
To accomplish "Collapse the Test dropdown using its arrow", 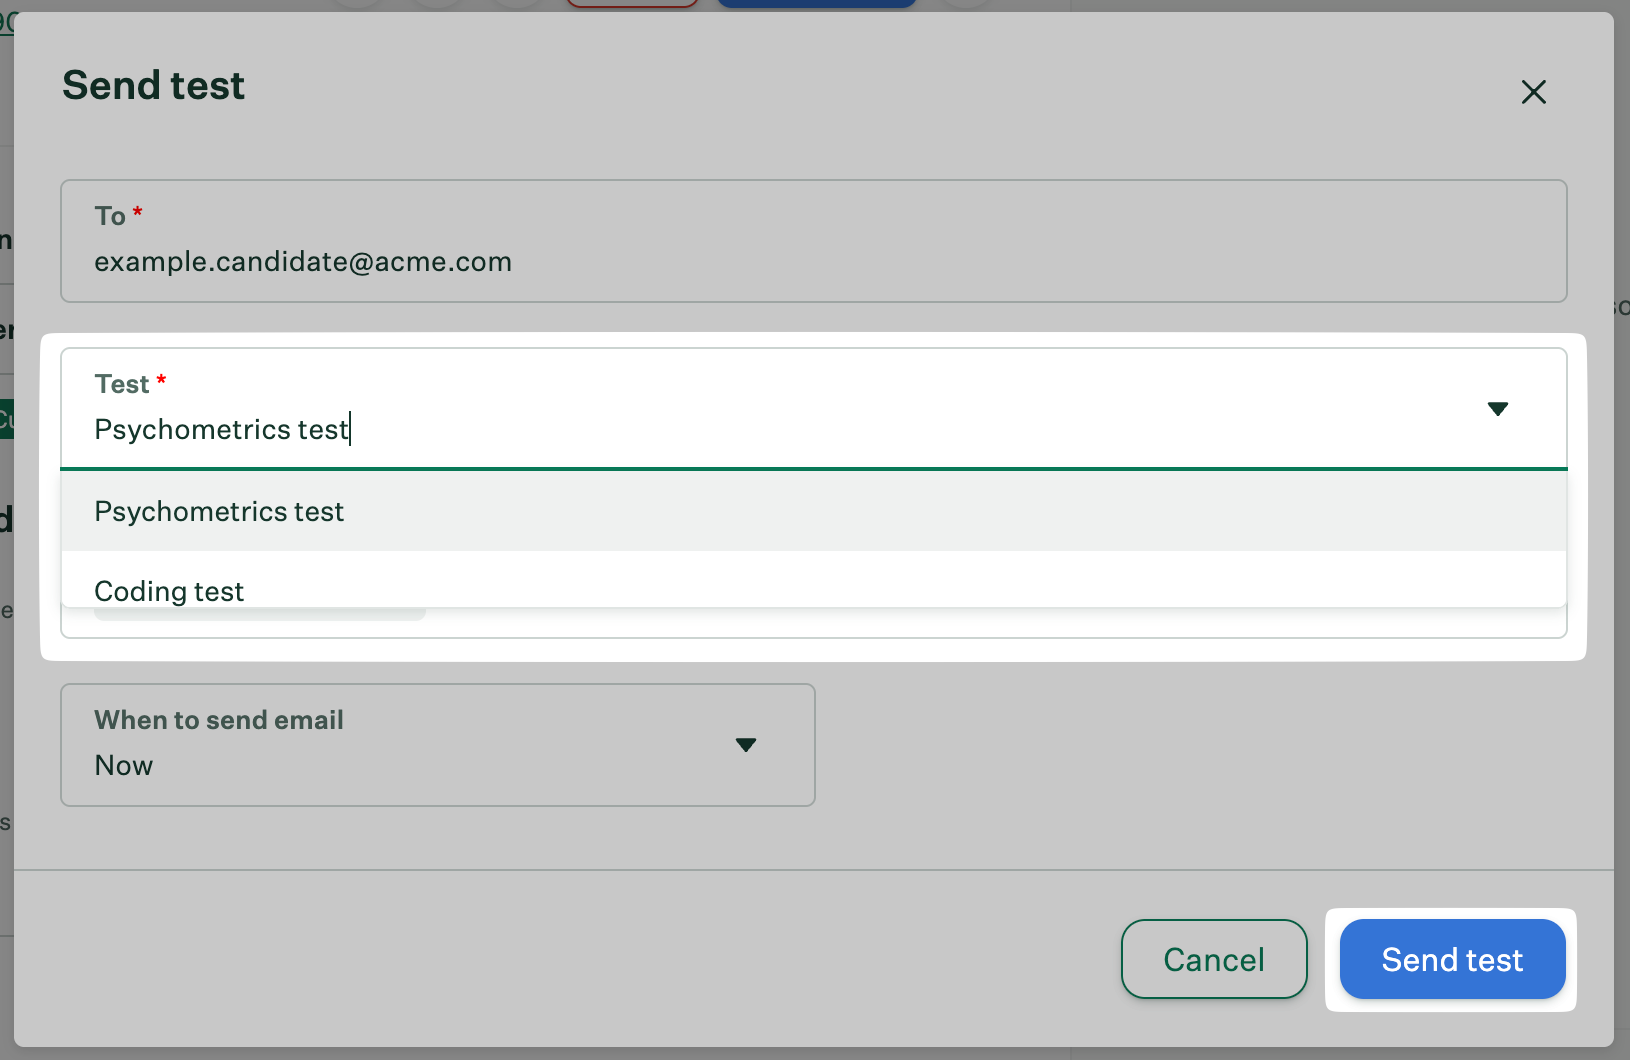I will 1497,409.
